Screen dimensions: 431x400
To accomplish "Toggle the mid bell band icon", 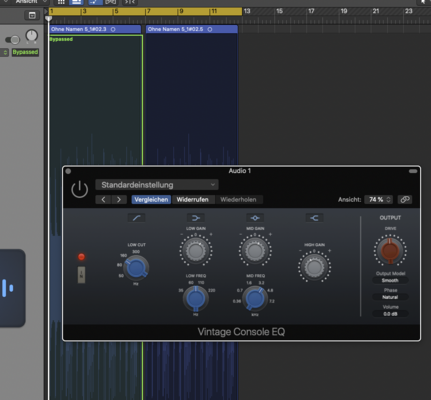I will 255,218.
